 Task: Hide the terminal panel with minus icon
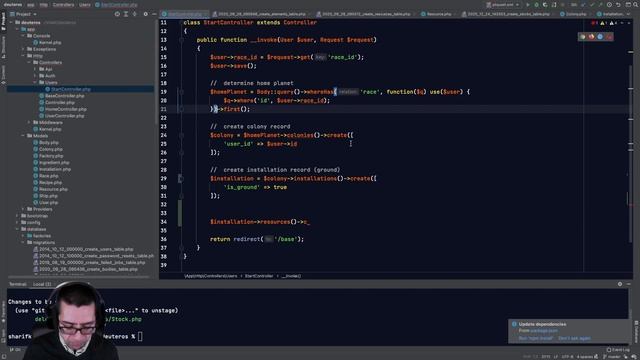click(629, 284)
